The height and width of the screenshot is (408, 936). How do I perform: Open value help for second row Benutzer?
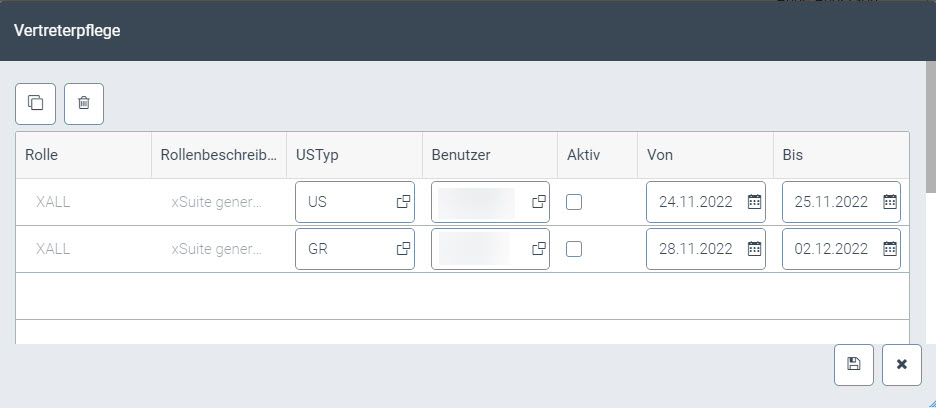tap(539, 249)
